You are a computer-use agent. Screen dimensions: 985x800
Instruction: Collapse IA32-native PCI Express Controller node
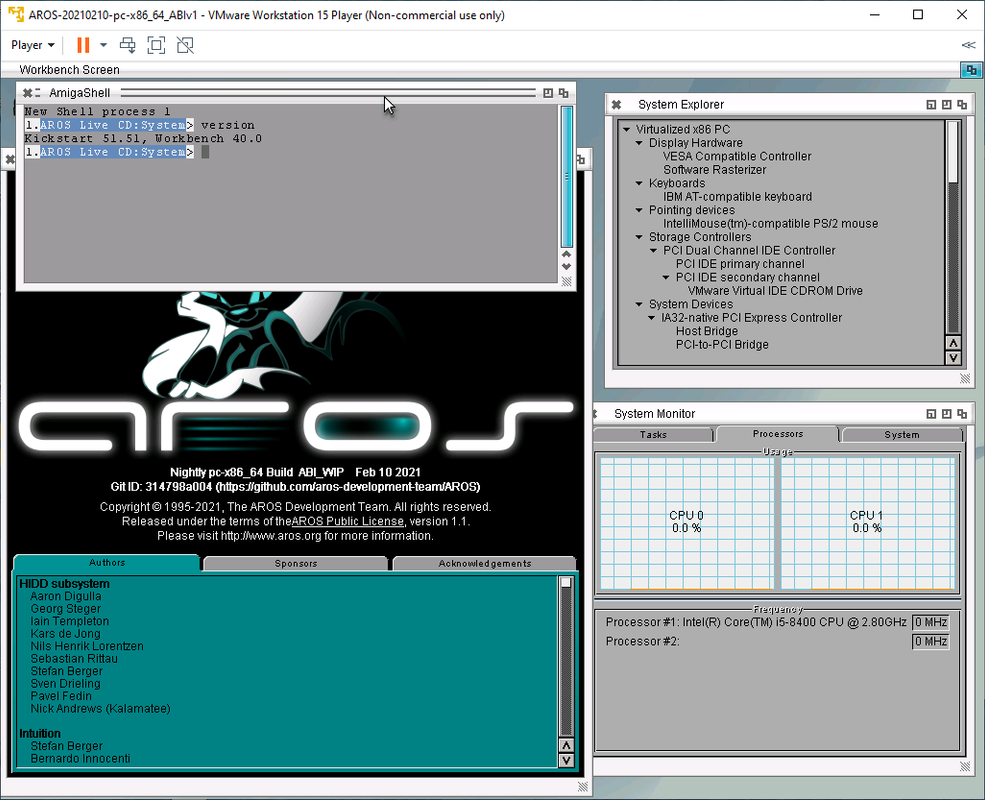click(652, 318)
